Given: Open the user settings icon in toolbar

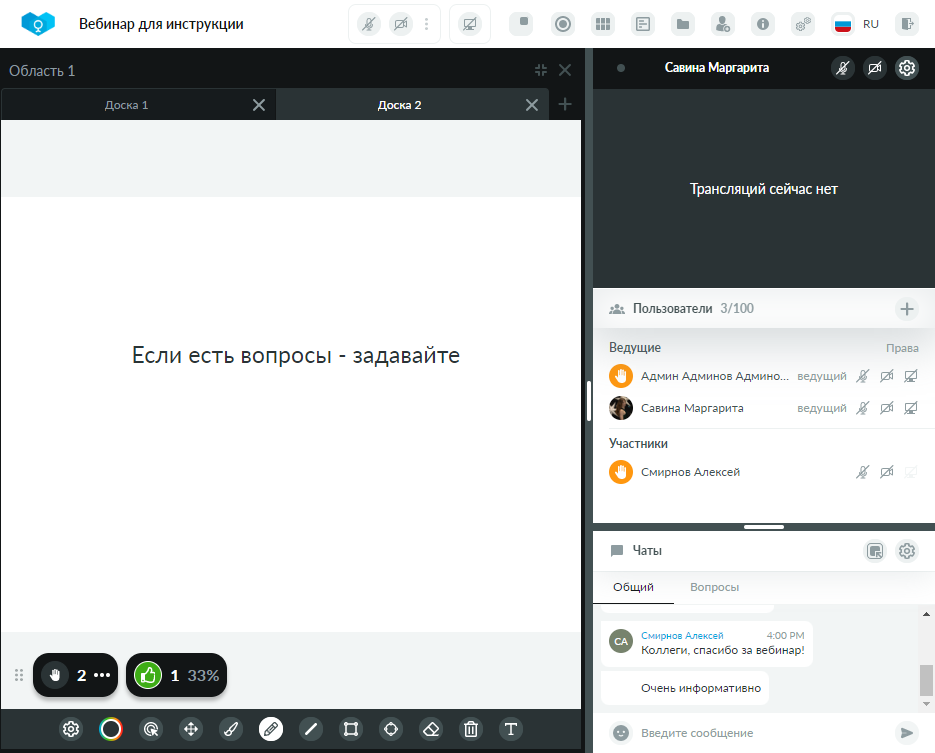Looking at the screenshot, I should [x=723, y=24].
